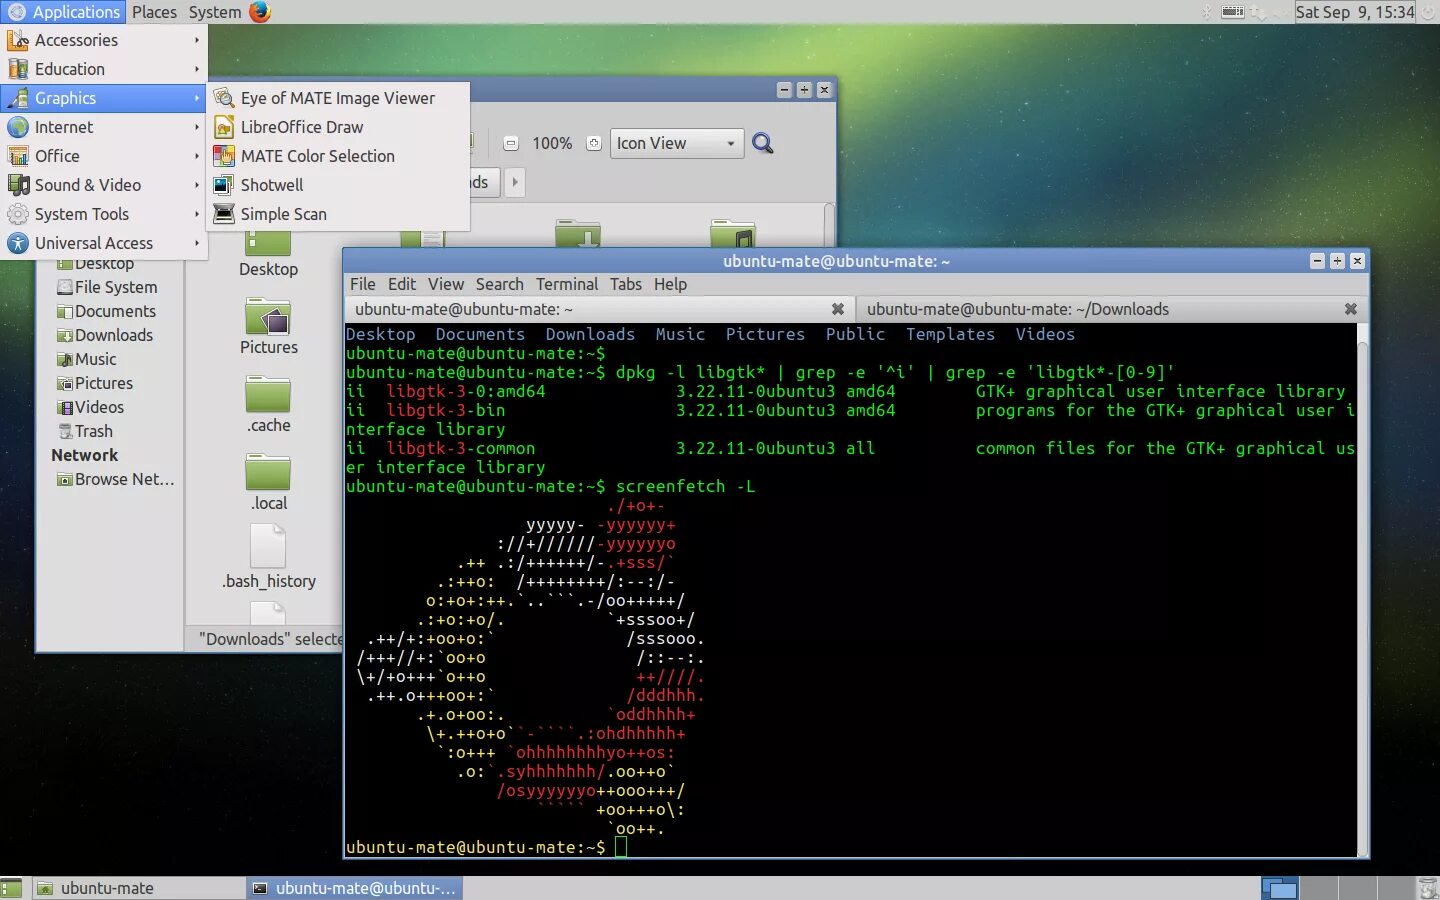
Task: Click the zoom in button beside 100%
Action: [593, 143]
